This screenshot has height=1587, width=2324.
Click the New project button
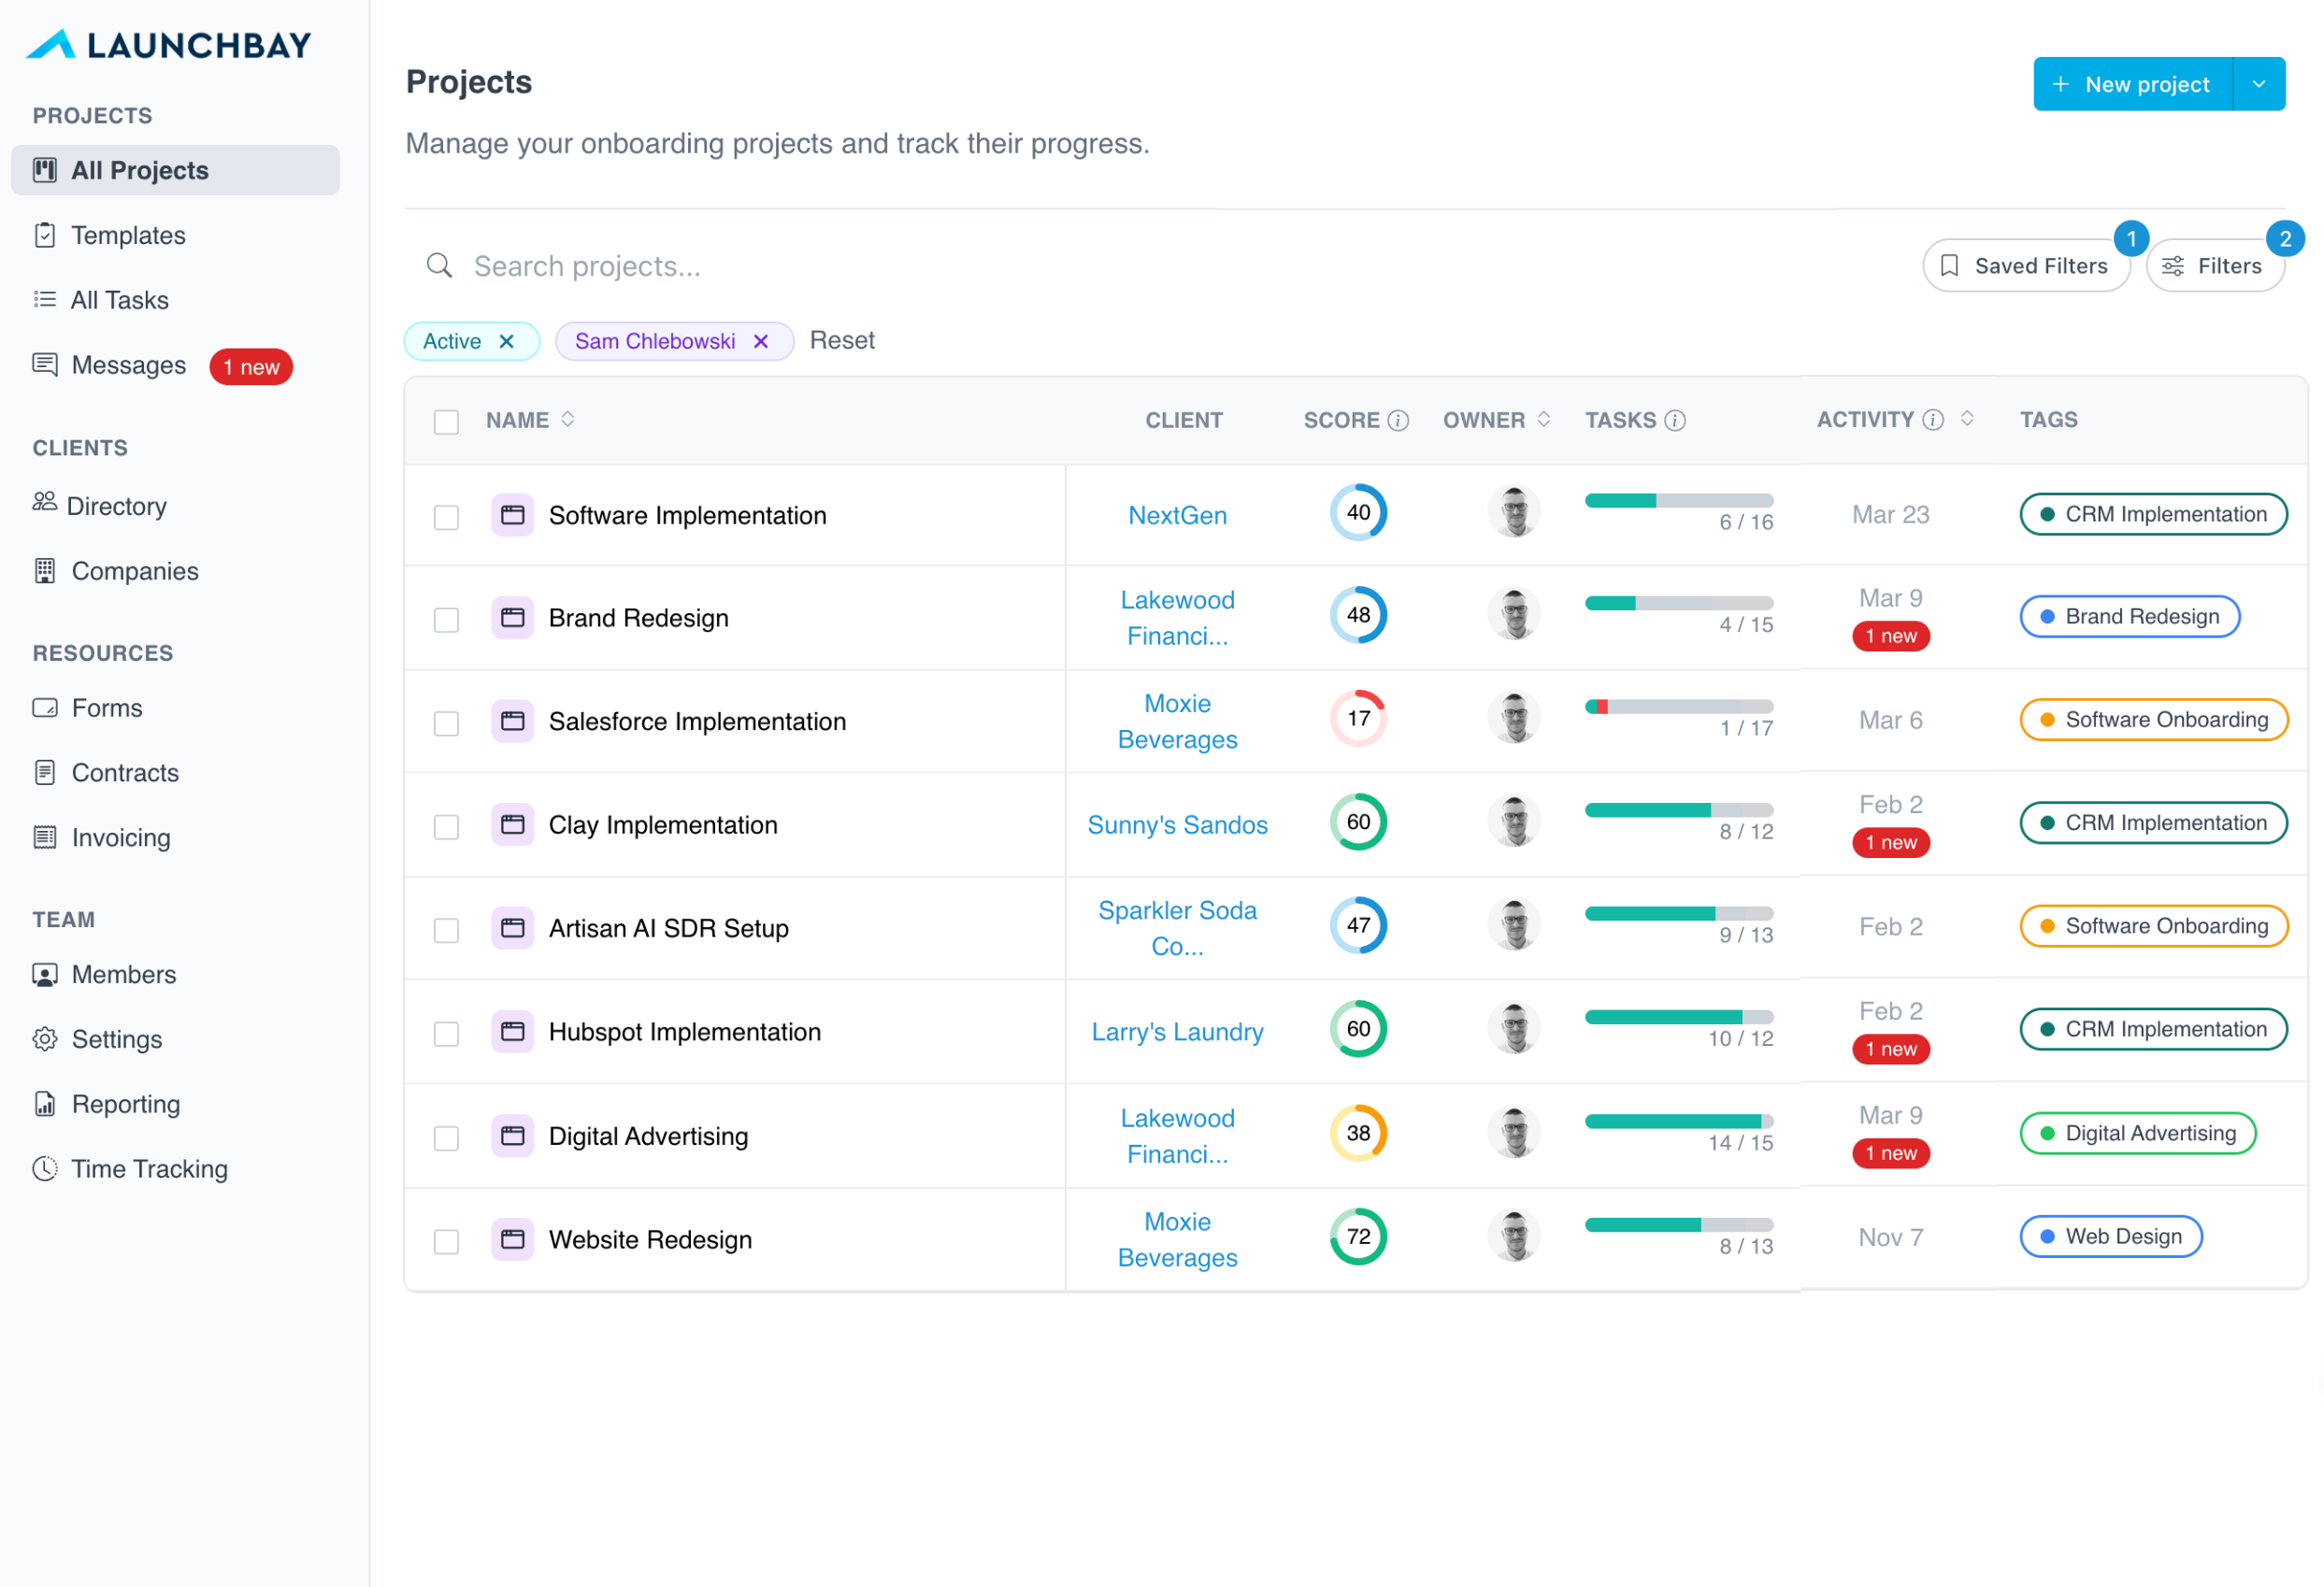[2133, 84]
